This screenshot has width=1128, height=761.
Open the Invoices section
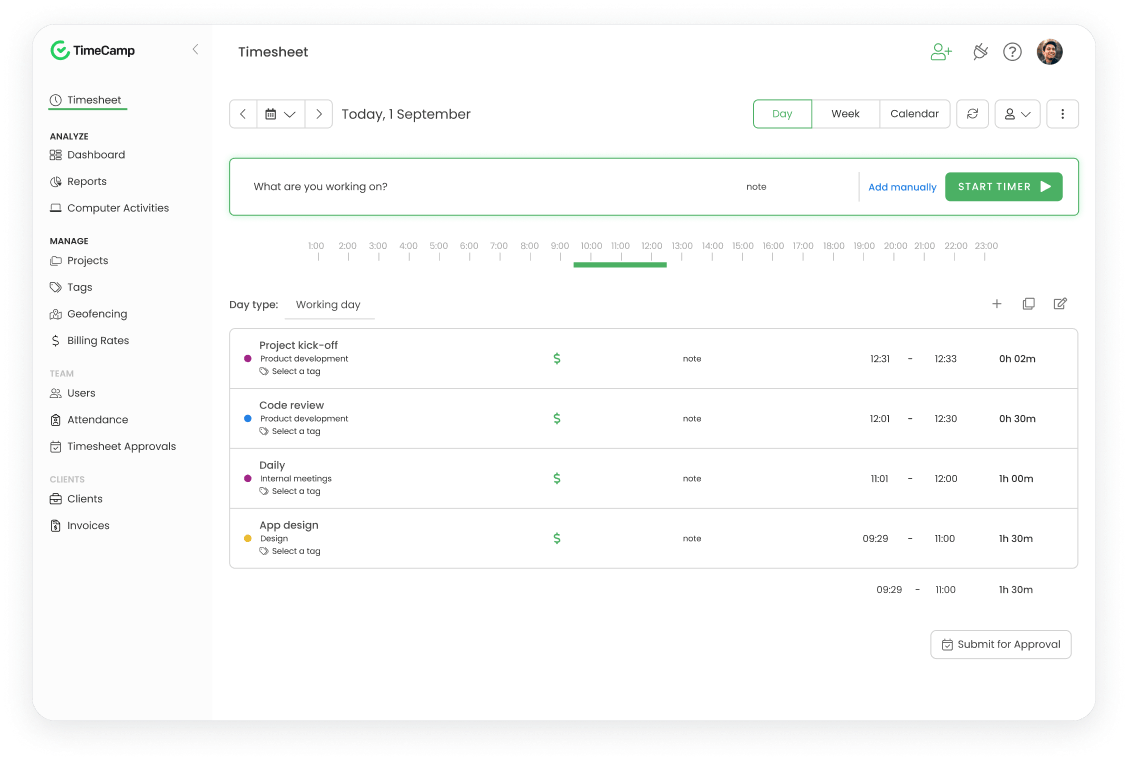88,525
